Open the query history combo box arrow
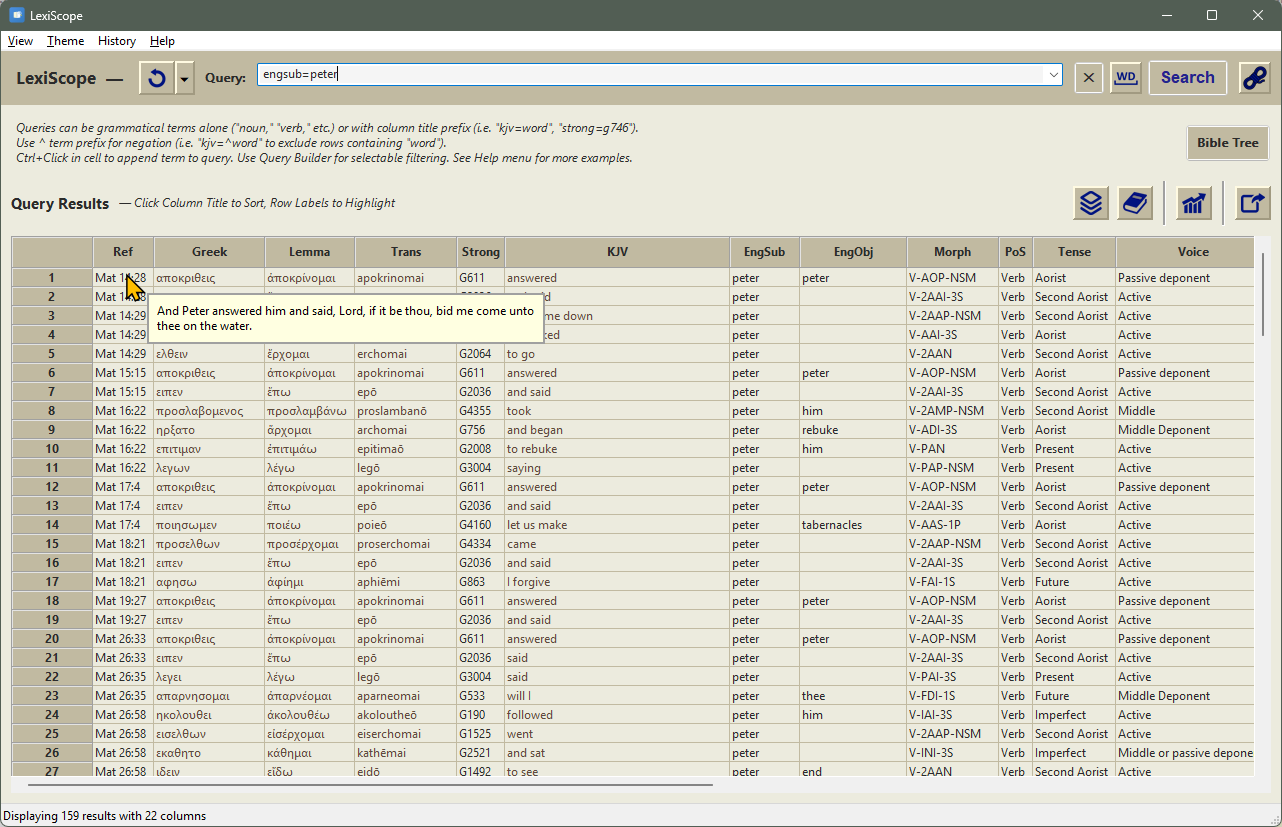 pos(1053,75)
